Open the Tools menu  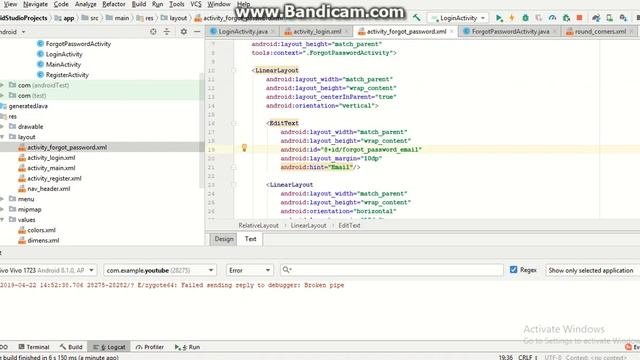176,4
